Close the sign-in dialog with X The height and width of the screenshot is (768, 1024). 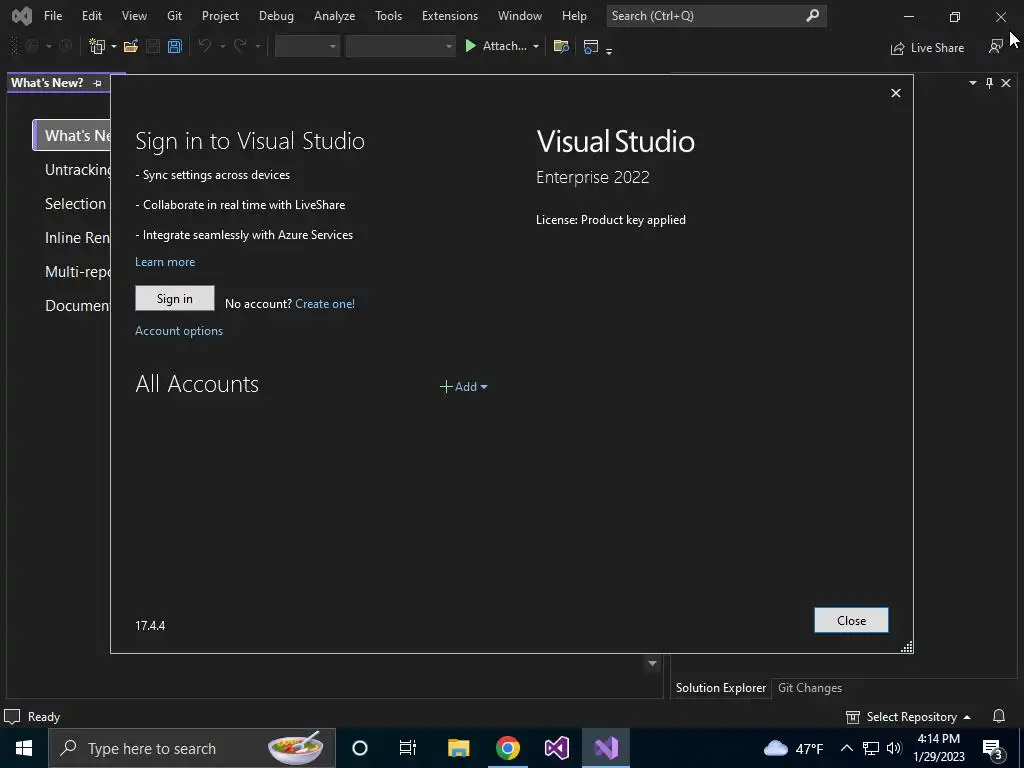pos(896,93)
